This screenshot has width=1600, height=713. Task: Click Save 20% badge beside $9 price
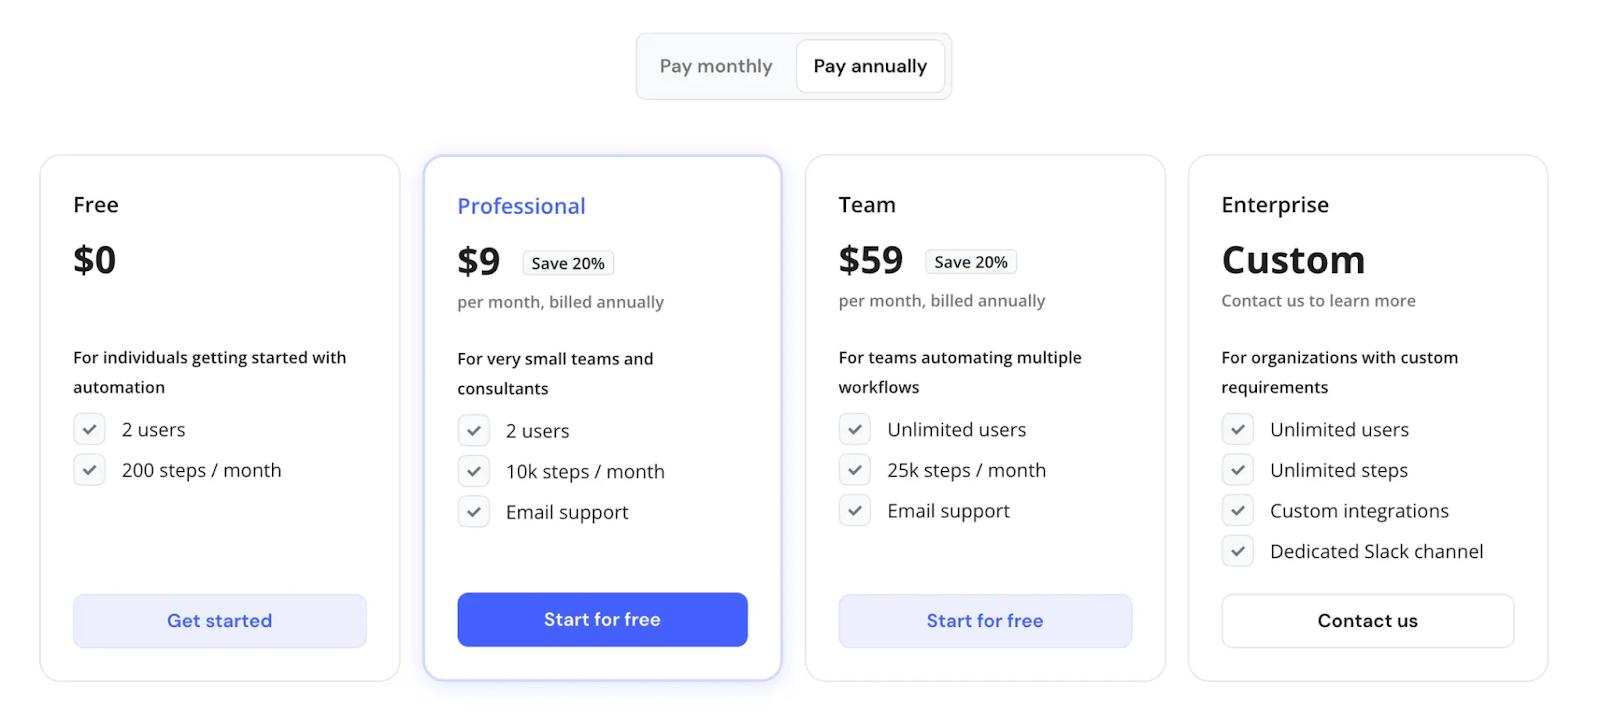[x=568, y=263]
